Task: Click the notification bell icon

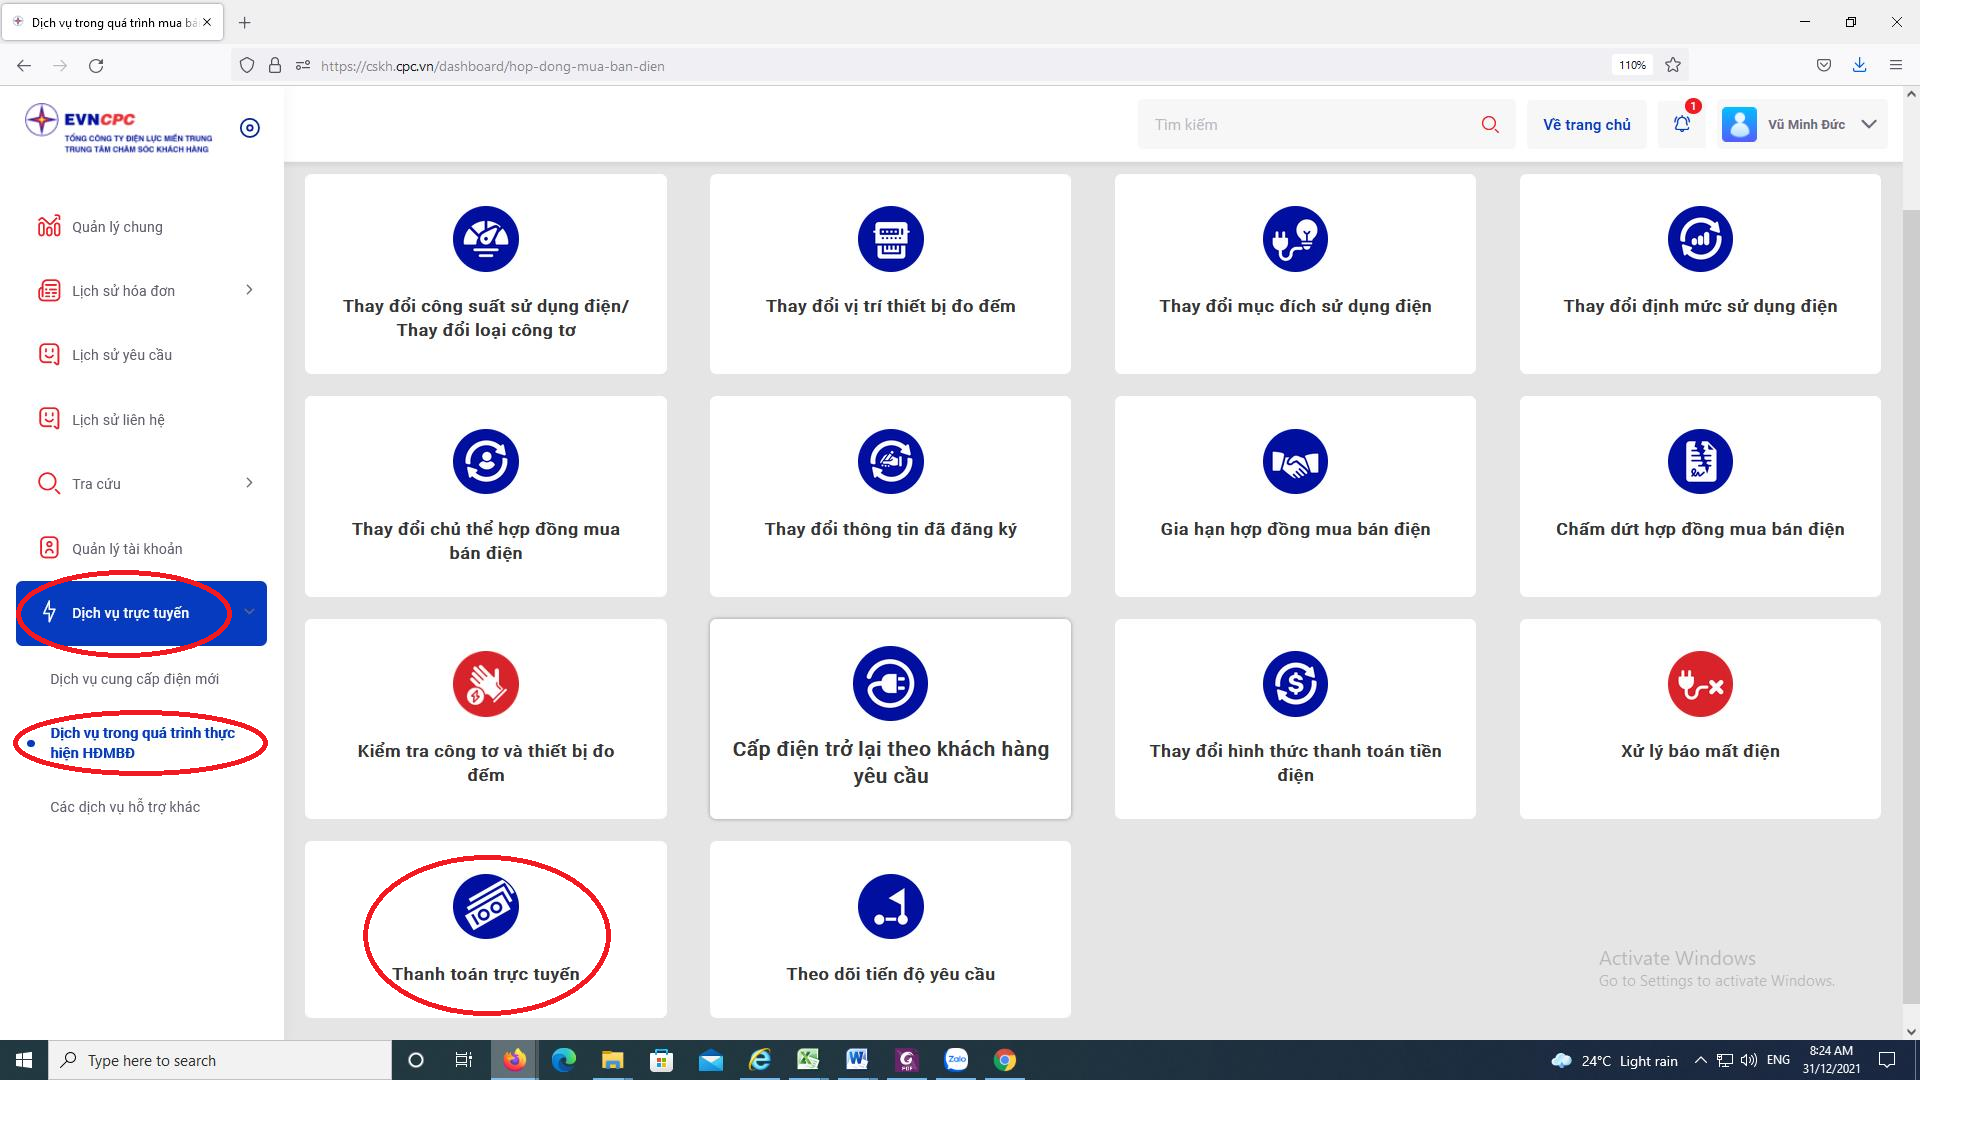Action: point(1682,124)
